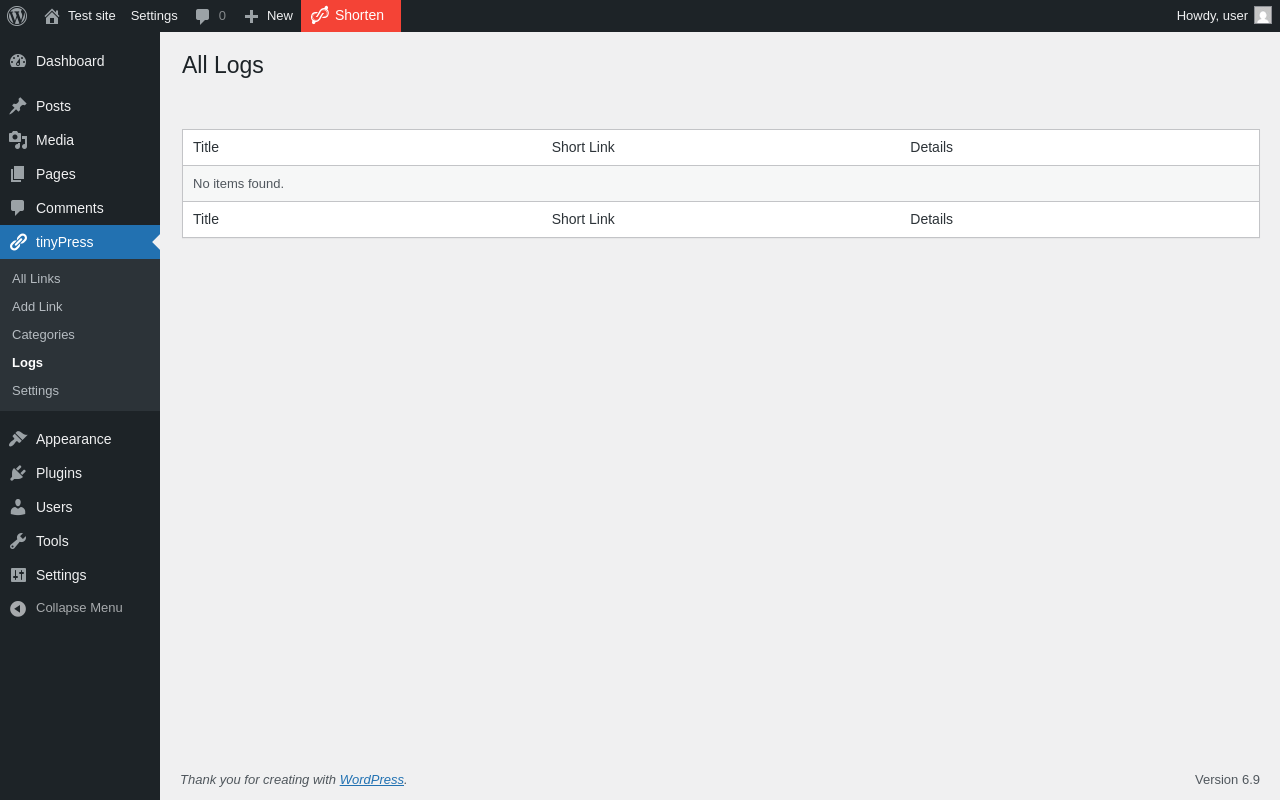1280x800 pixels.
Task: Click the Dashboard gauge icon
Action: pos(18,61)
